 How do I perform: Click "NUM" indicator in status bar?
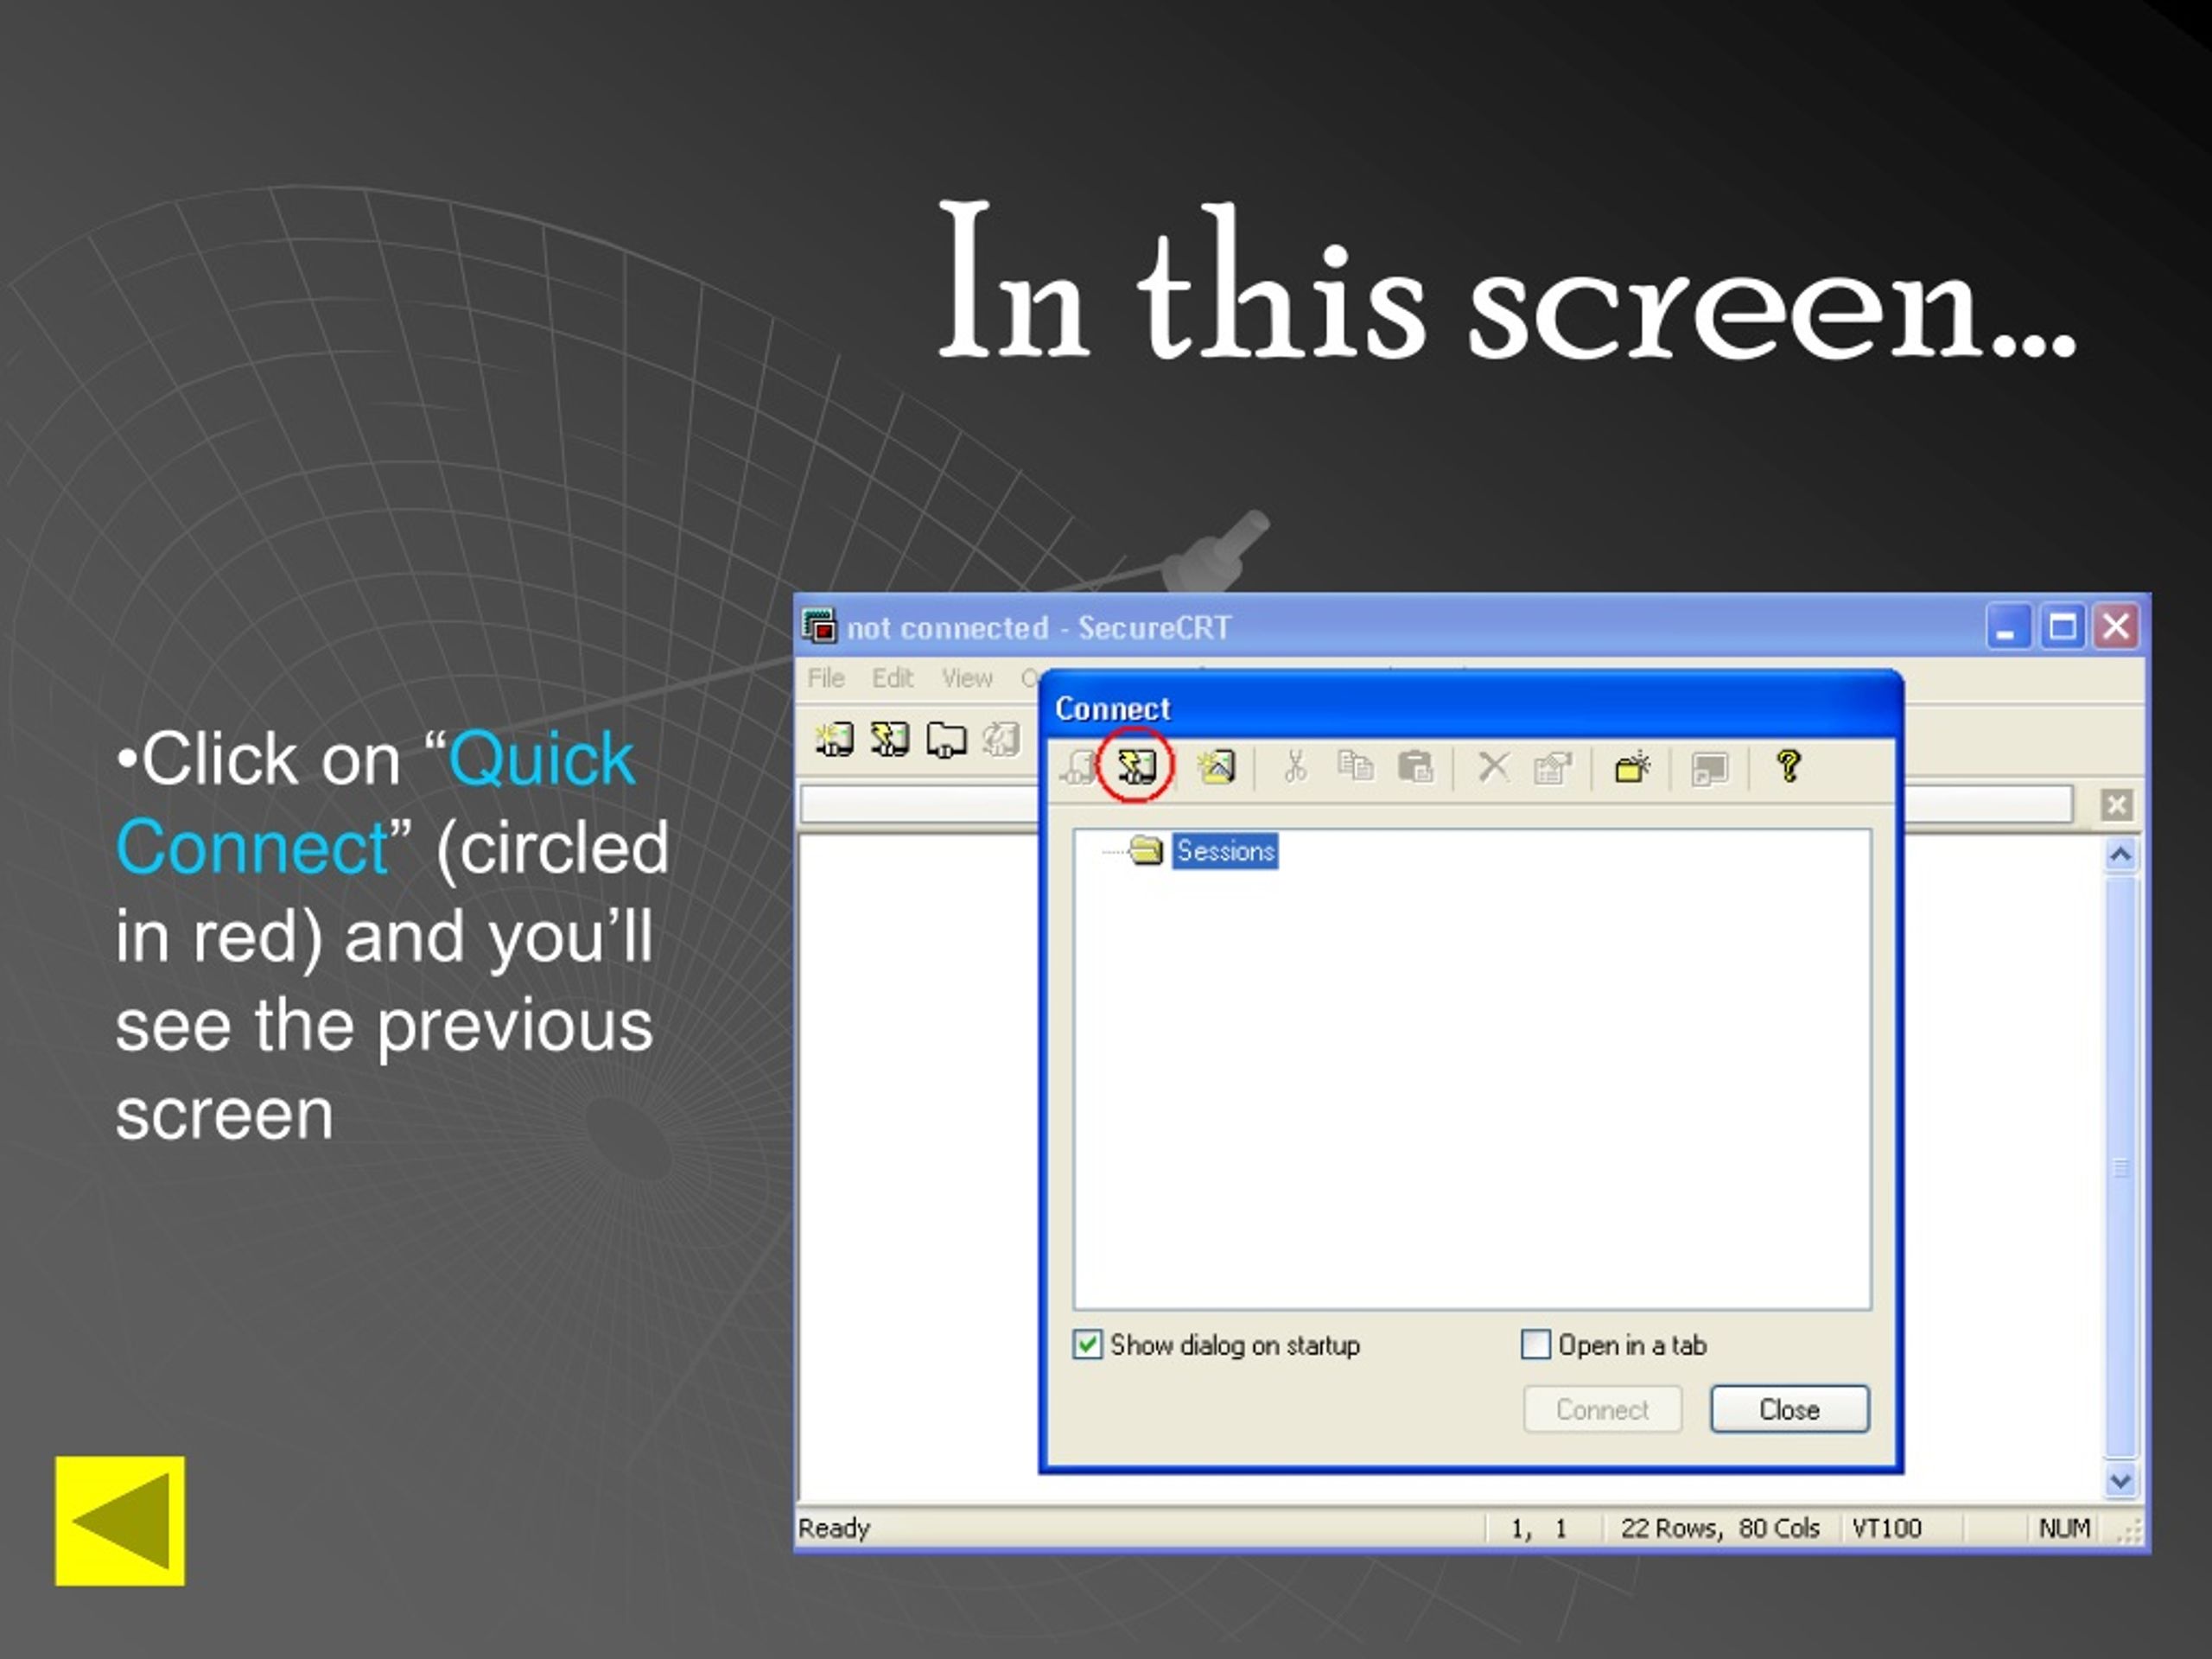click(2064, 1528)
